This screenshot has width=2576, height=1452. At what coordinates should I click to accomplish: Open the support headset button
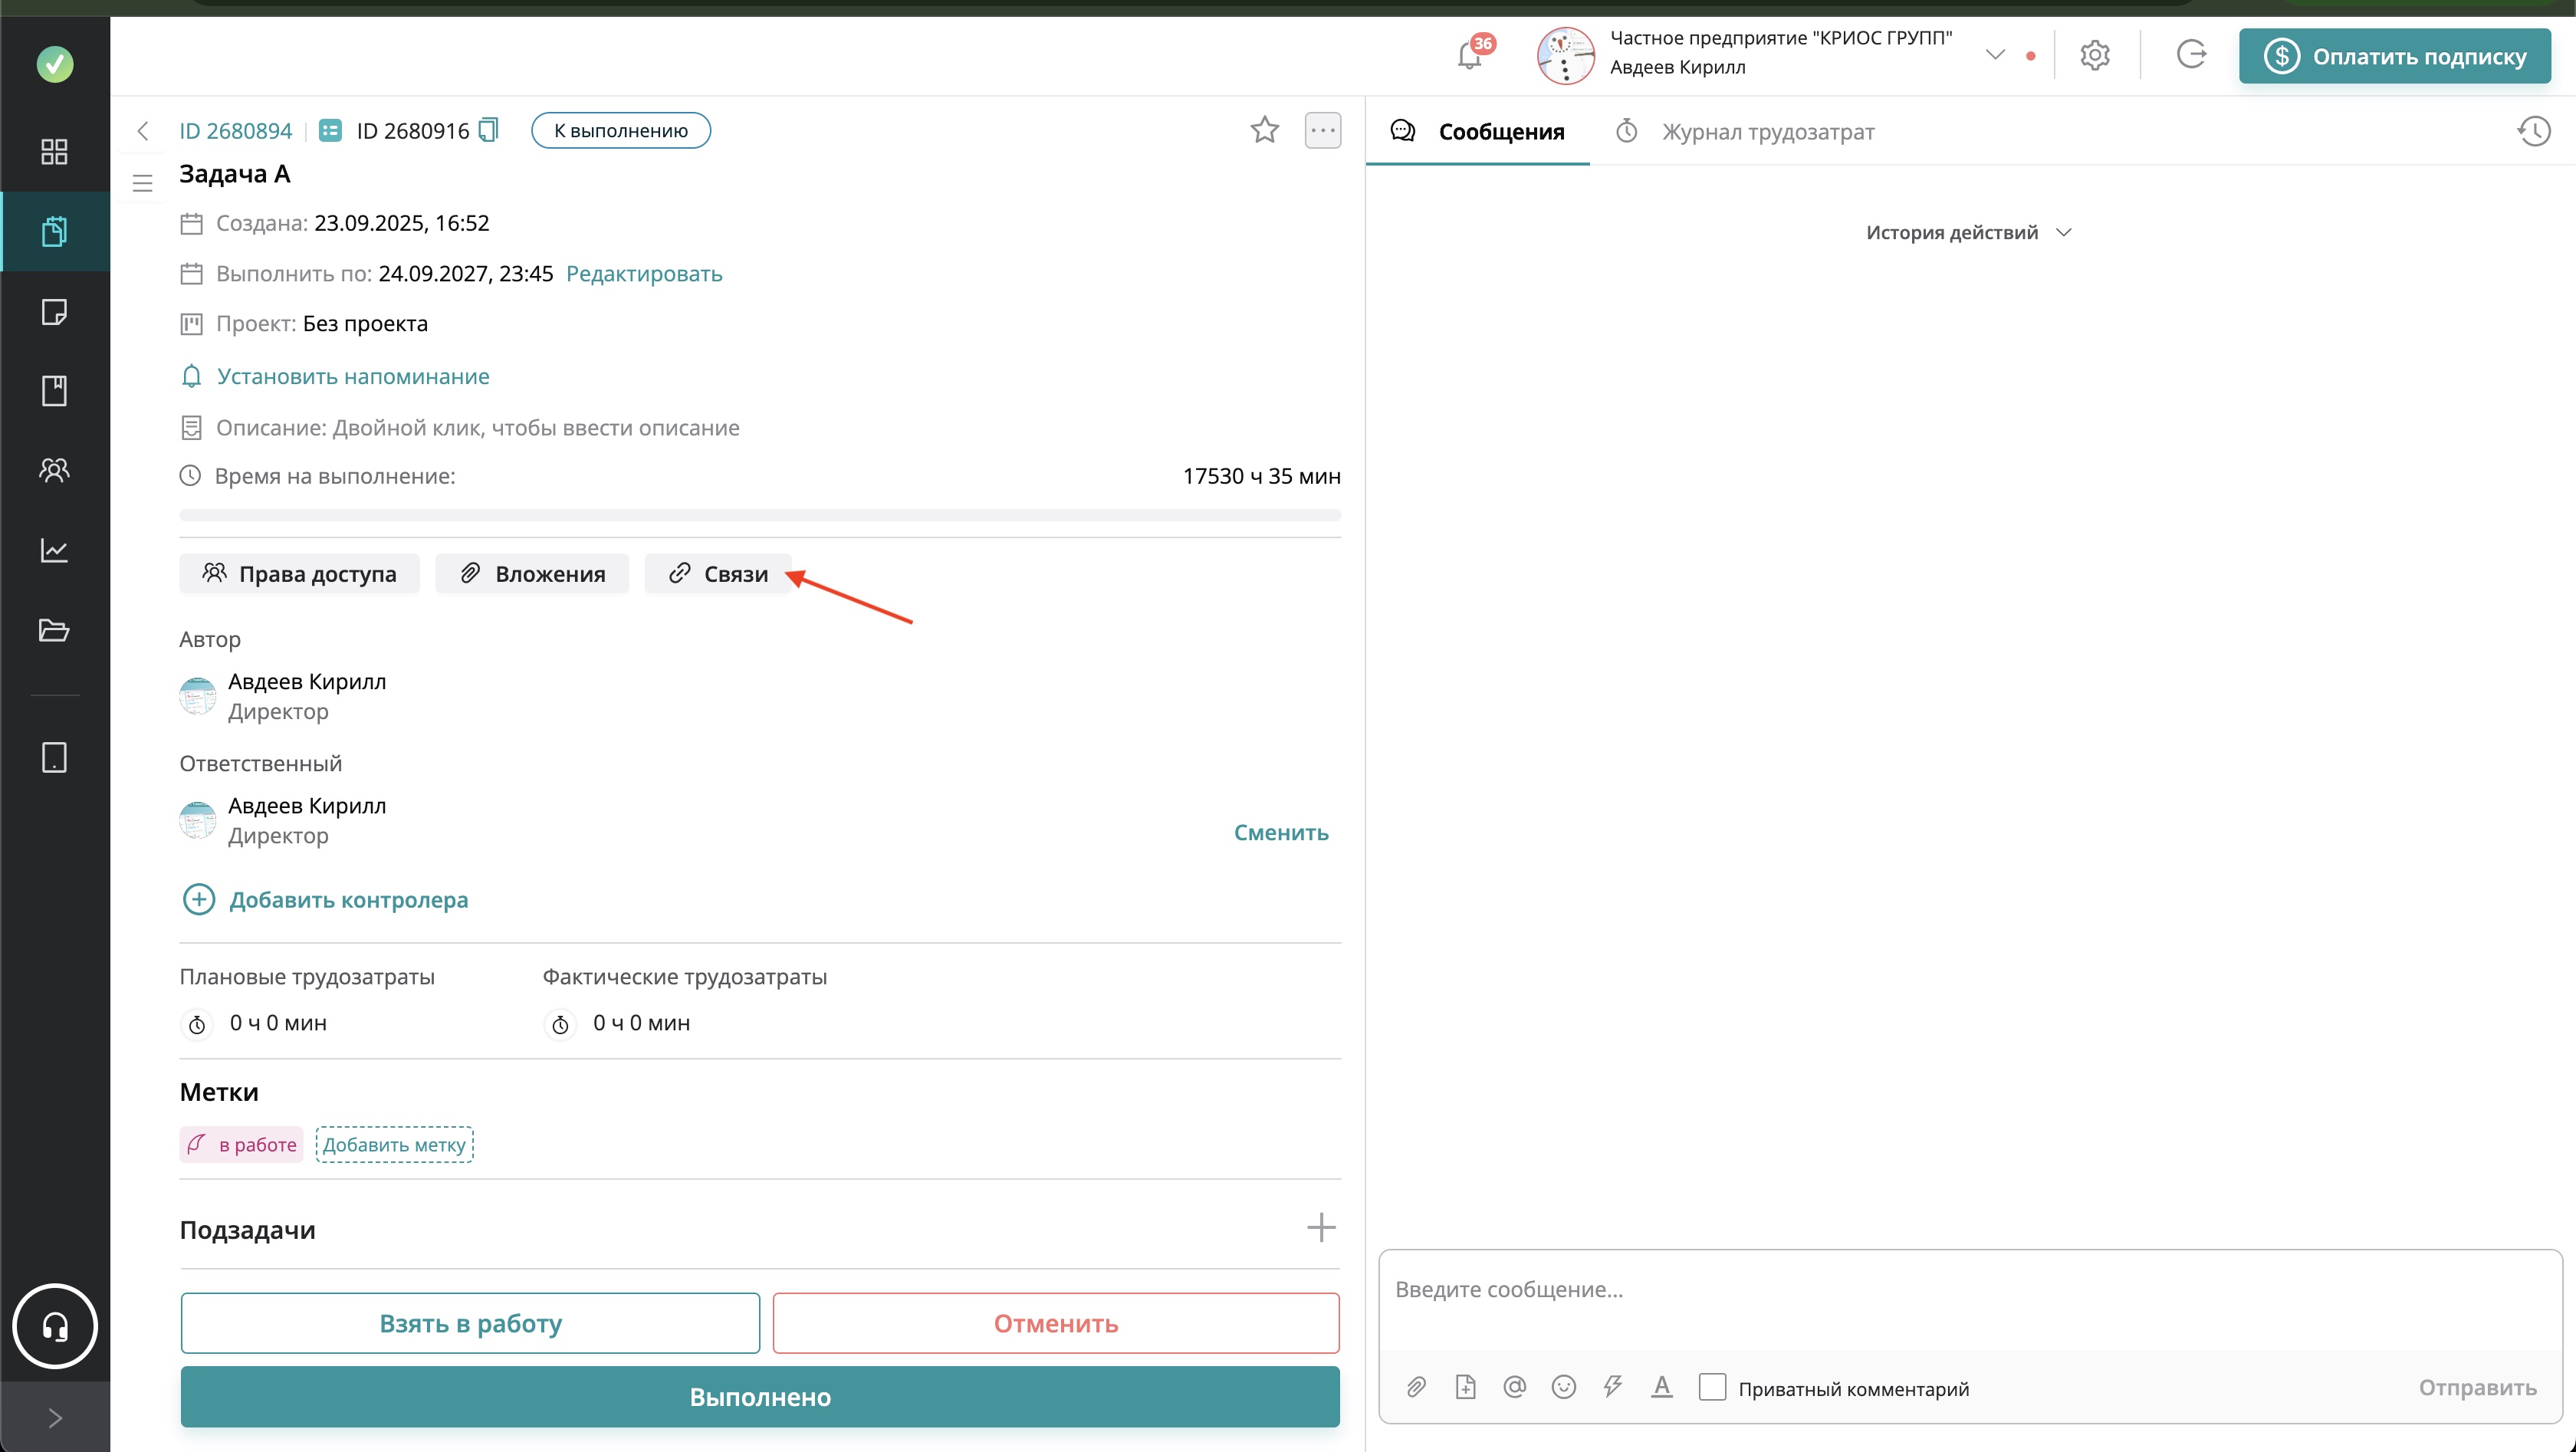tap(55, 1326)
